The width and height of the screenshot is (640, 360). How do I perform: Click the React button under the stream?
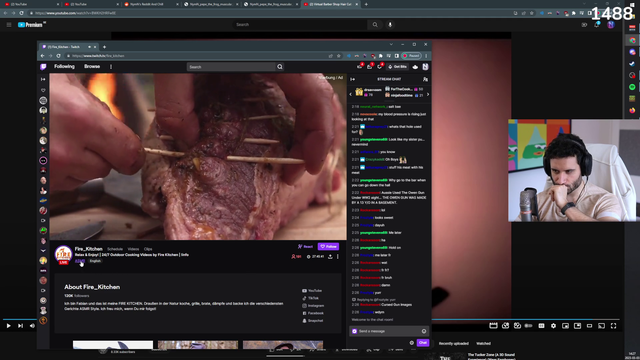305,247
